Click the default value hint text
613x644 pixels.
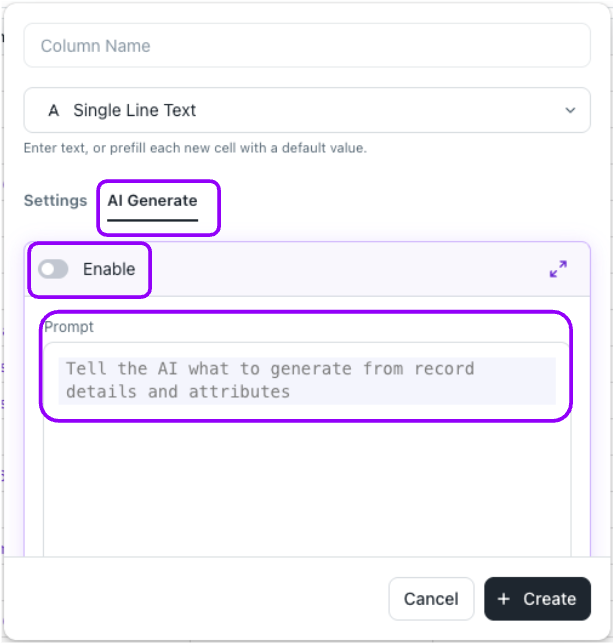[x=195, y=148]
